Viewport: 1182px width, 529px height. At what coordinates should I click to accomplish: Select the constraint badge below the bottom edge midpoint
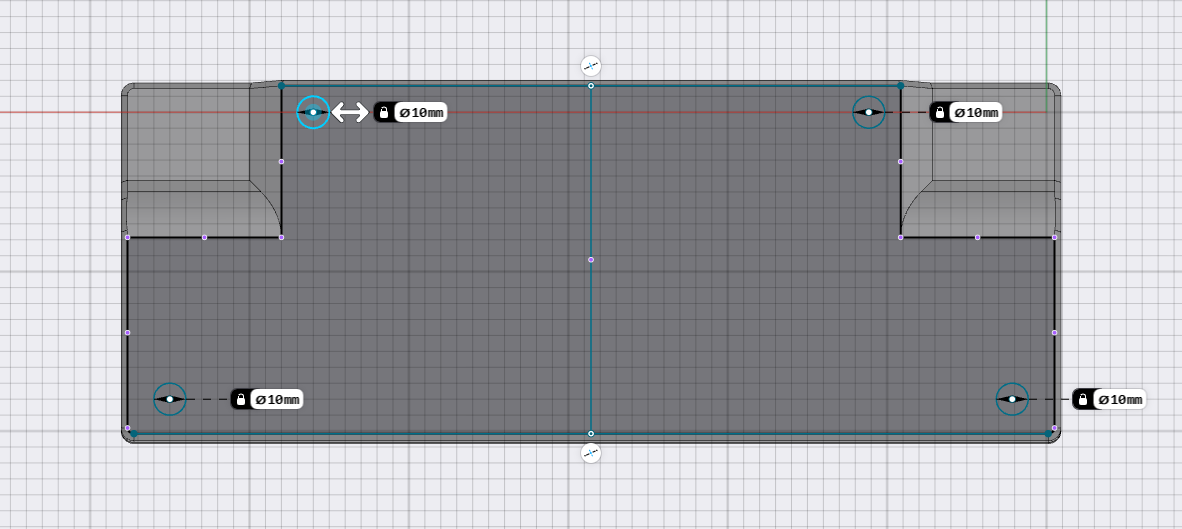click(x=591, y=453)
